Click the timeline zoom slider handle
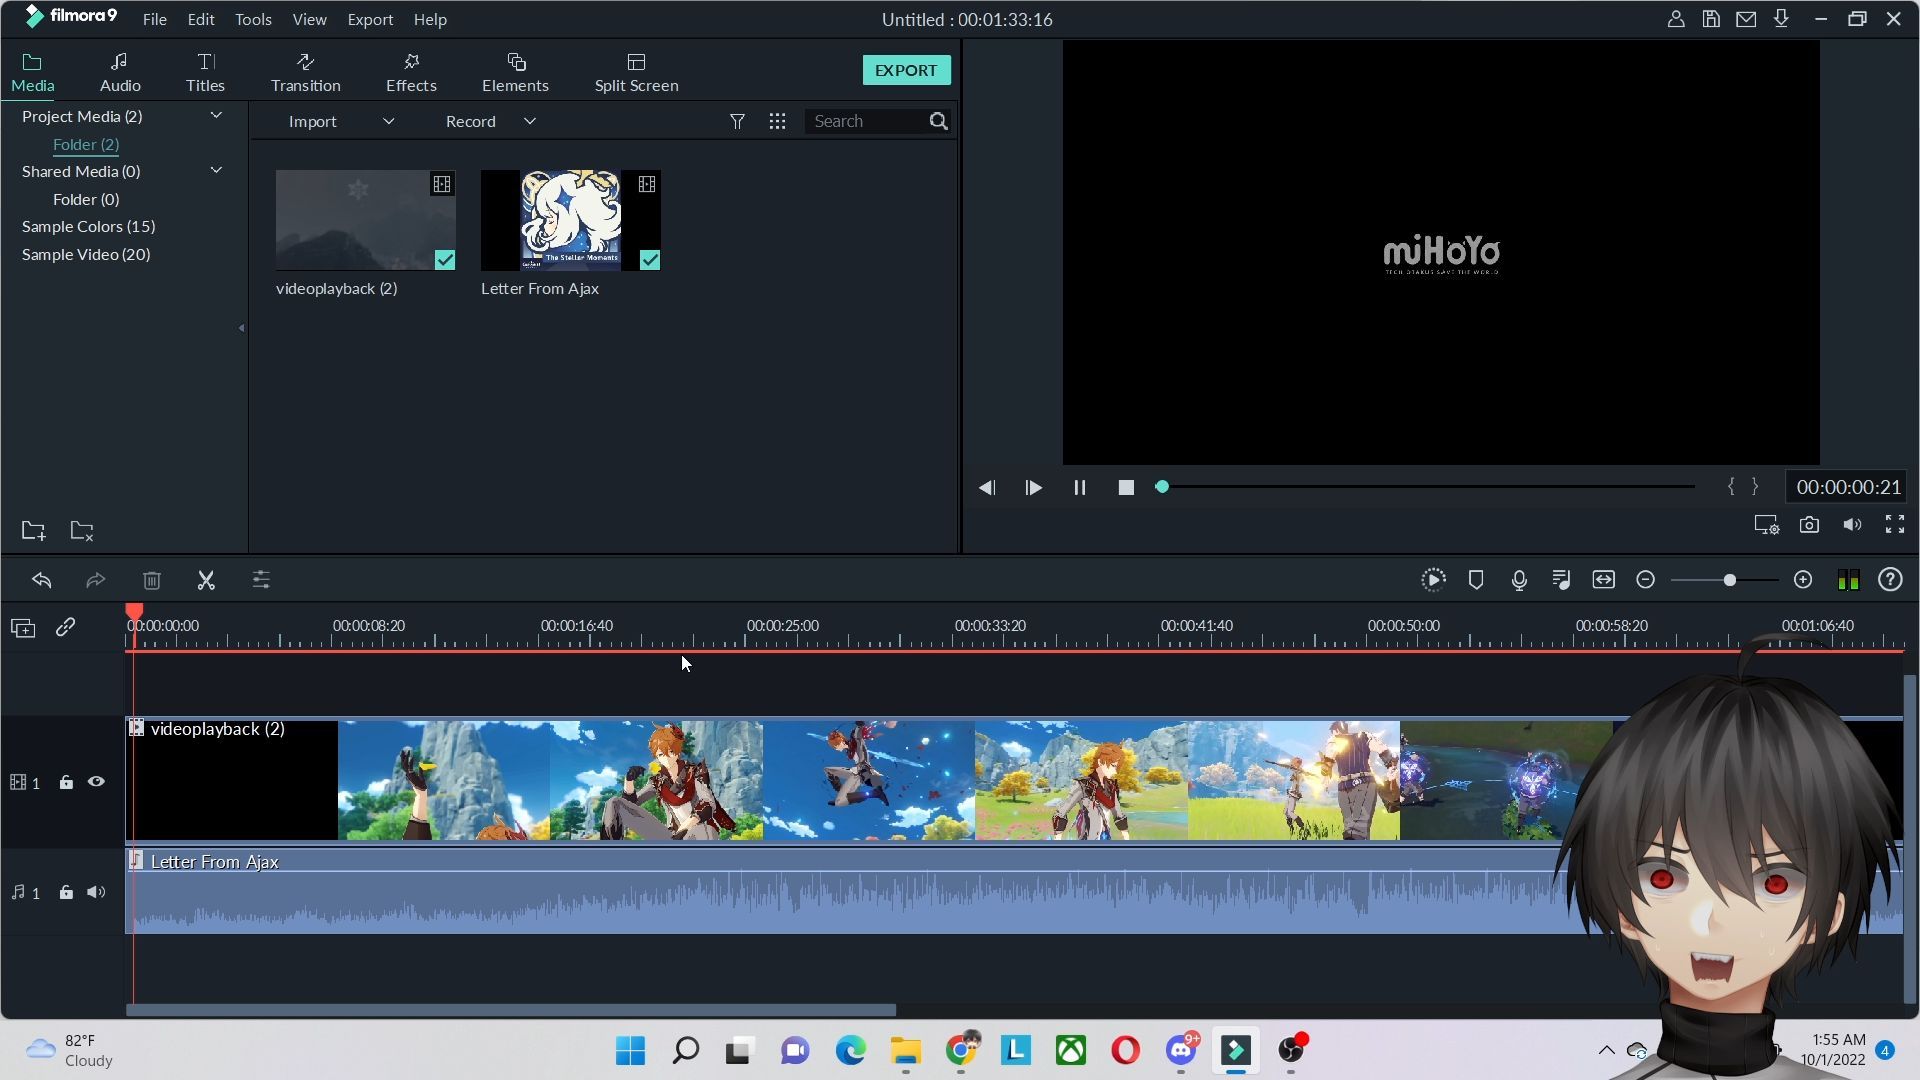Viewport: 1920px width, 1080px height. 1729,580
